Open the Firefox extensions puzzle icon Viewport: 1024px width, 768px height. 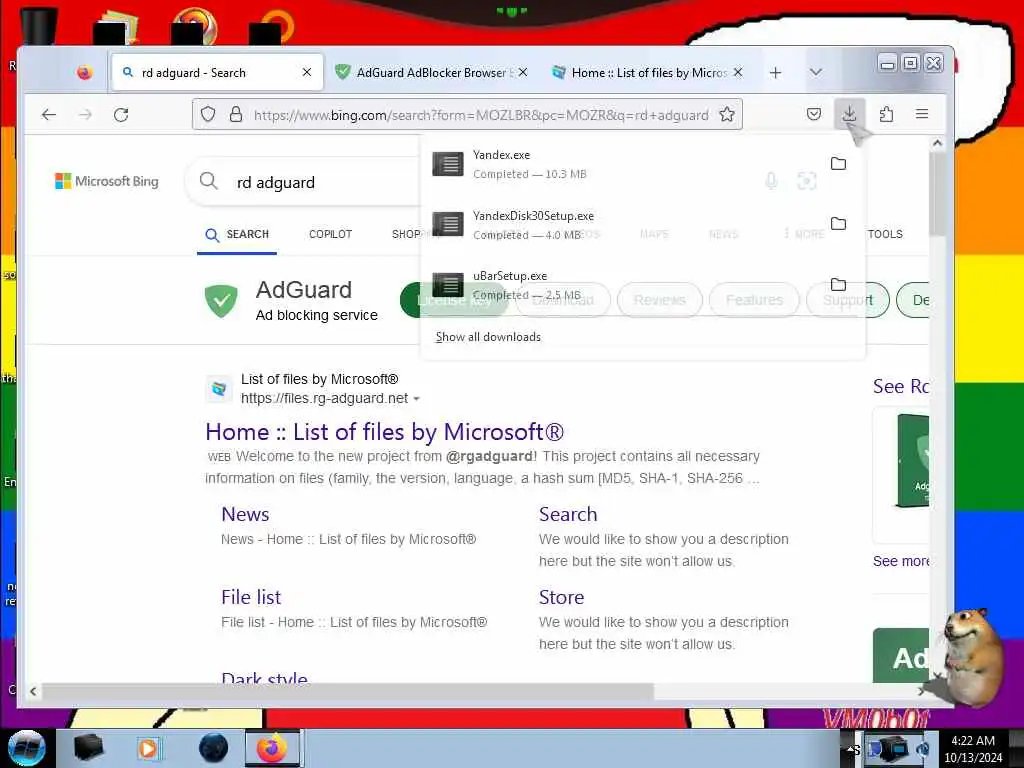click(x=886, y=114)
